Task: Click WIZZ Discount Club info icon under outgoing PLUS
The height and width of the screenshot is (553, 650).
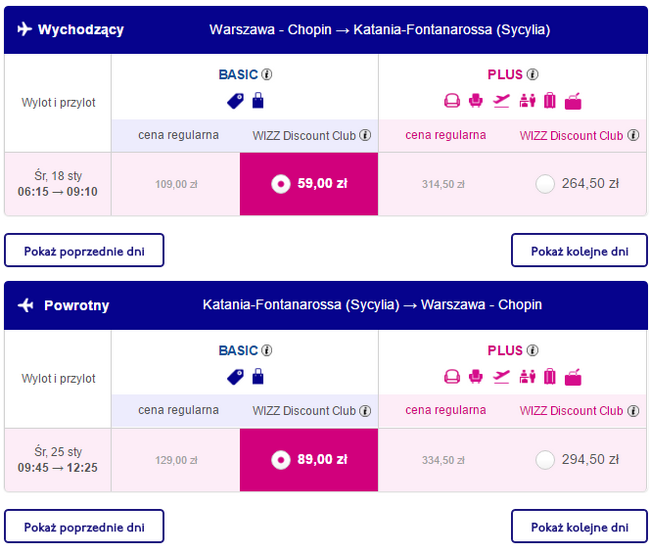Action: point(633,135)
